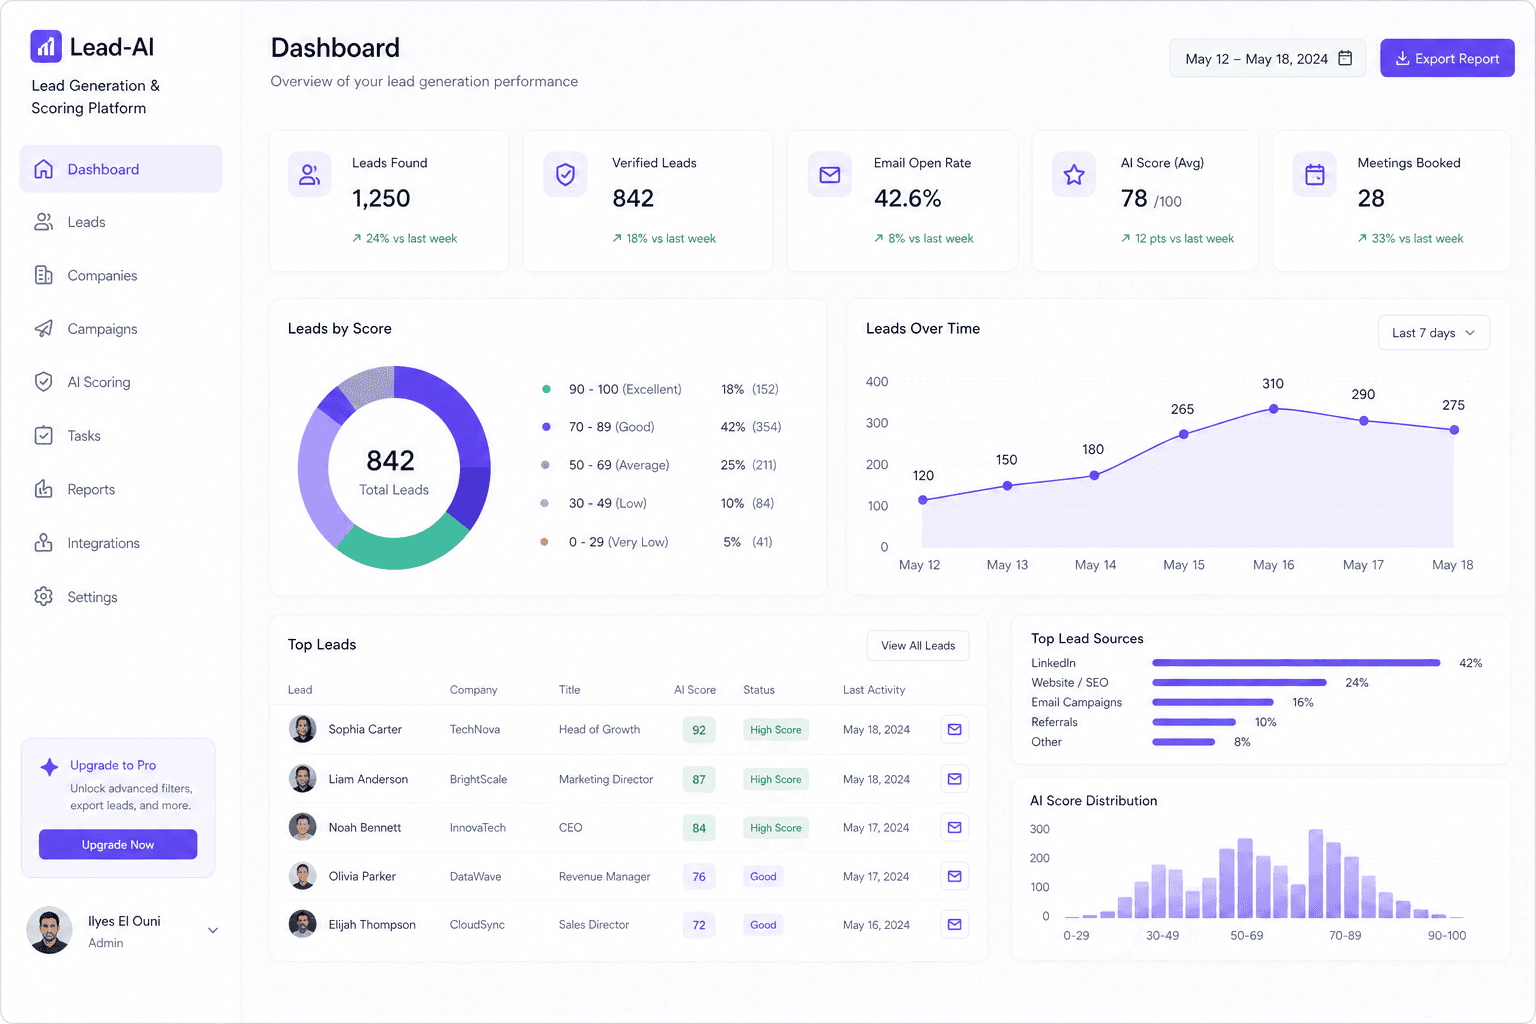The height and width of the screenshot is (1024, 1536).
Task: Click the Upgrade to Pro sparkle icon
Action: (49, 767)
